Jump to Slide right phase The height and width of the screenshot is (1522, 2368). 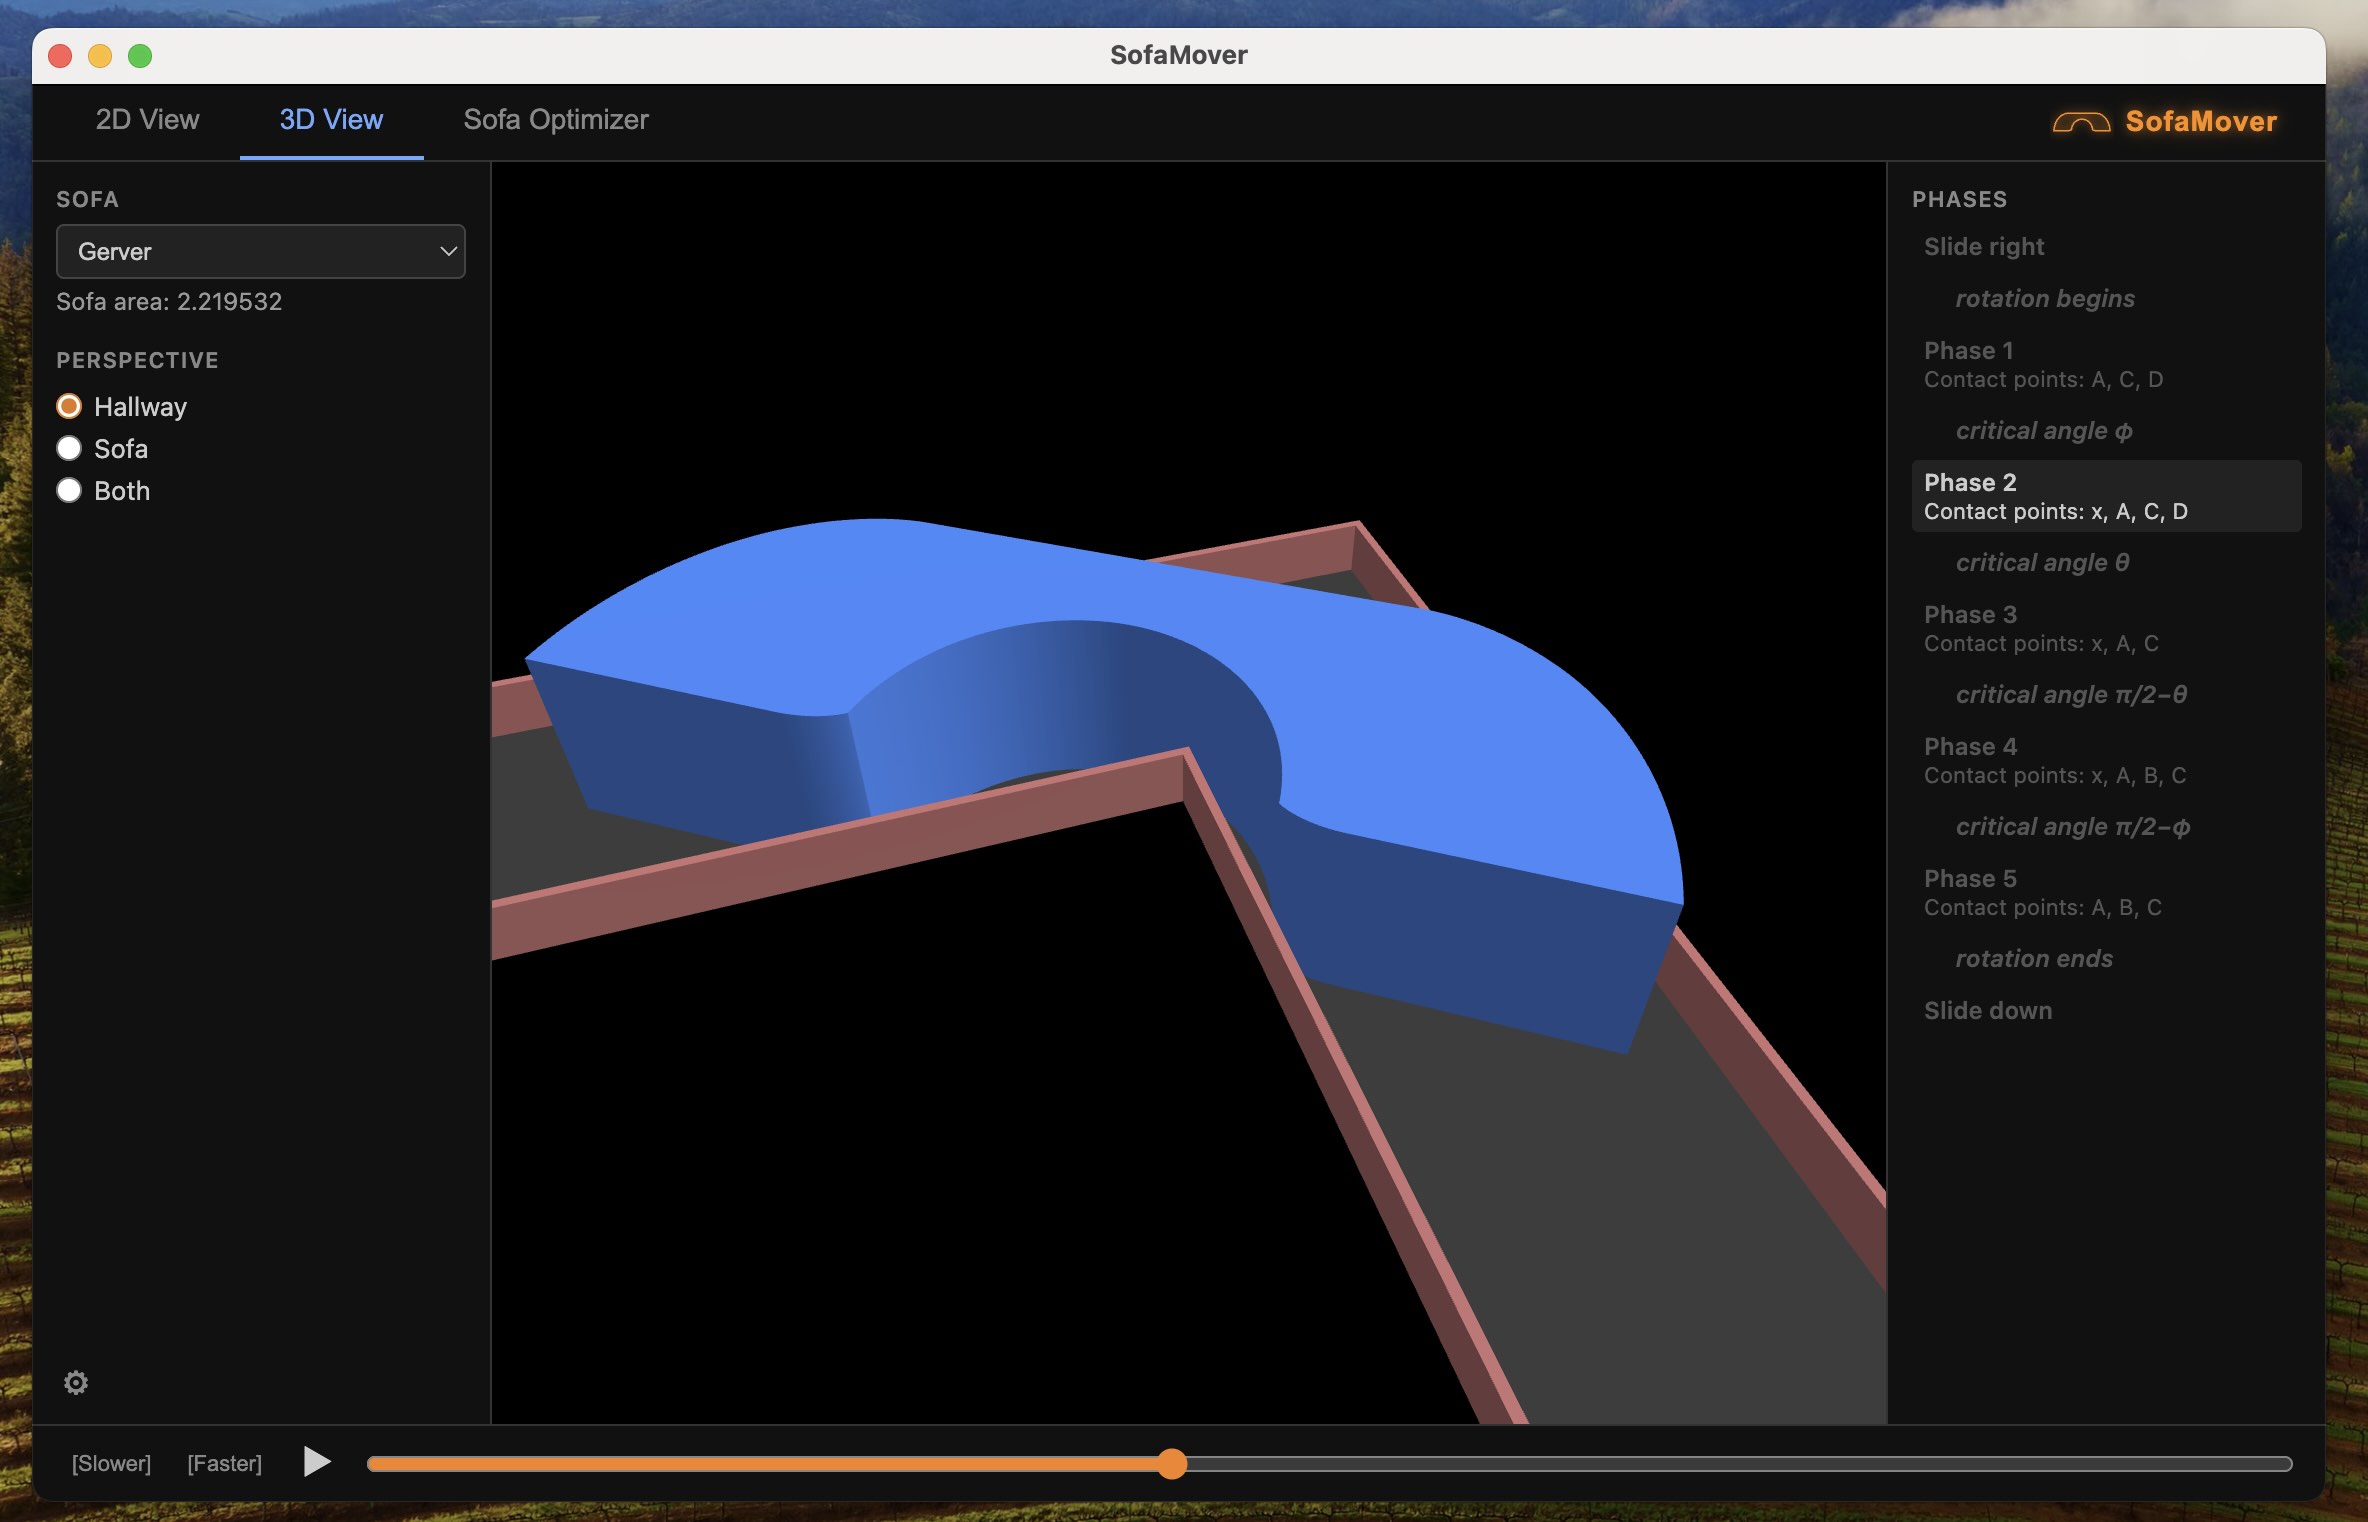click(x=1984, y=246)
